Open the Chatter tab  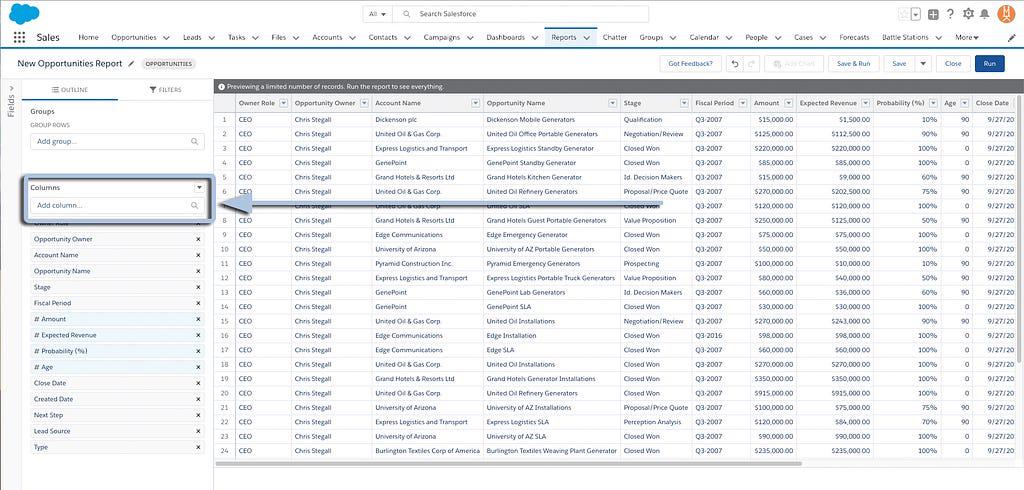click(x=615, y=37)
